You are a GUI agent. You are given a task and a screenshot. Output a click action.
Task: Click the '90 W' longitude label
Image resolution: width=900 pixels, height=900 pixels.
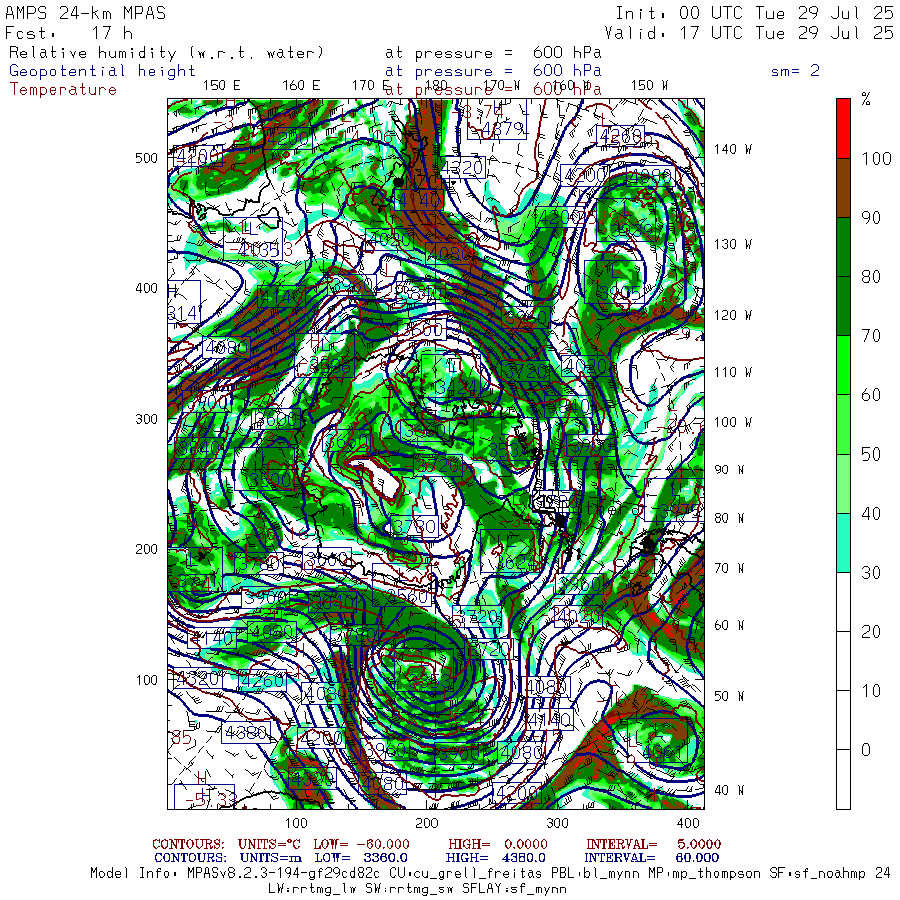(729, 470)
